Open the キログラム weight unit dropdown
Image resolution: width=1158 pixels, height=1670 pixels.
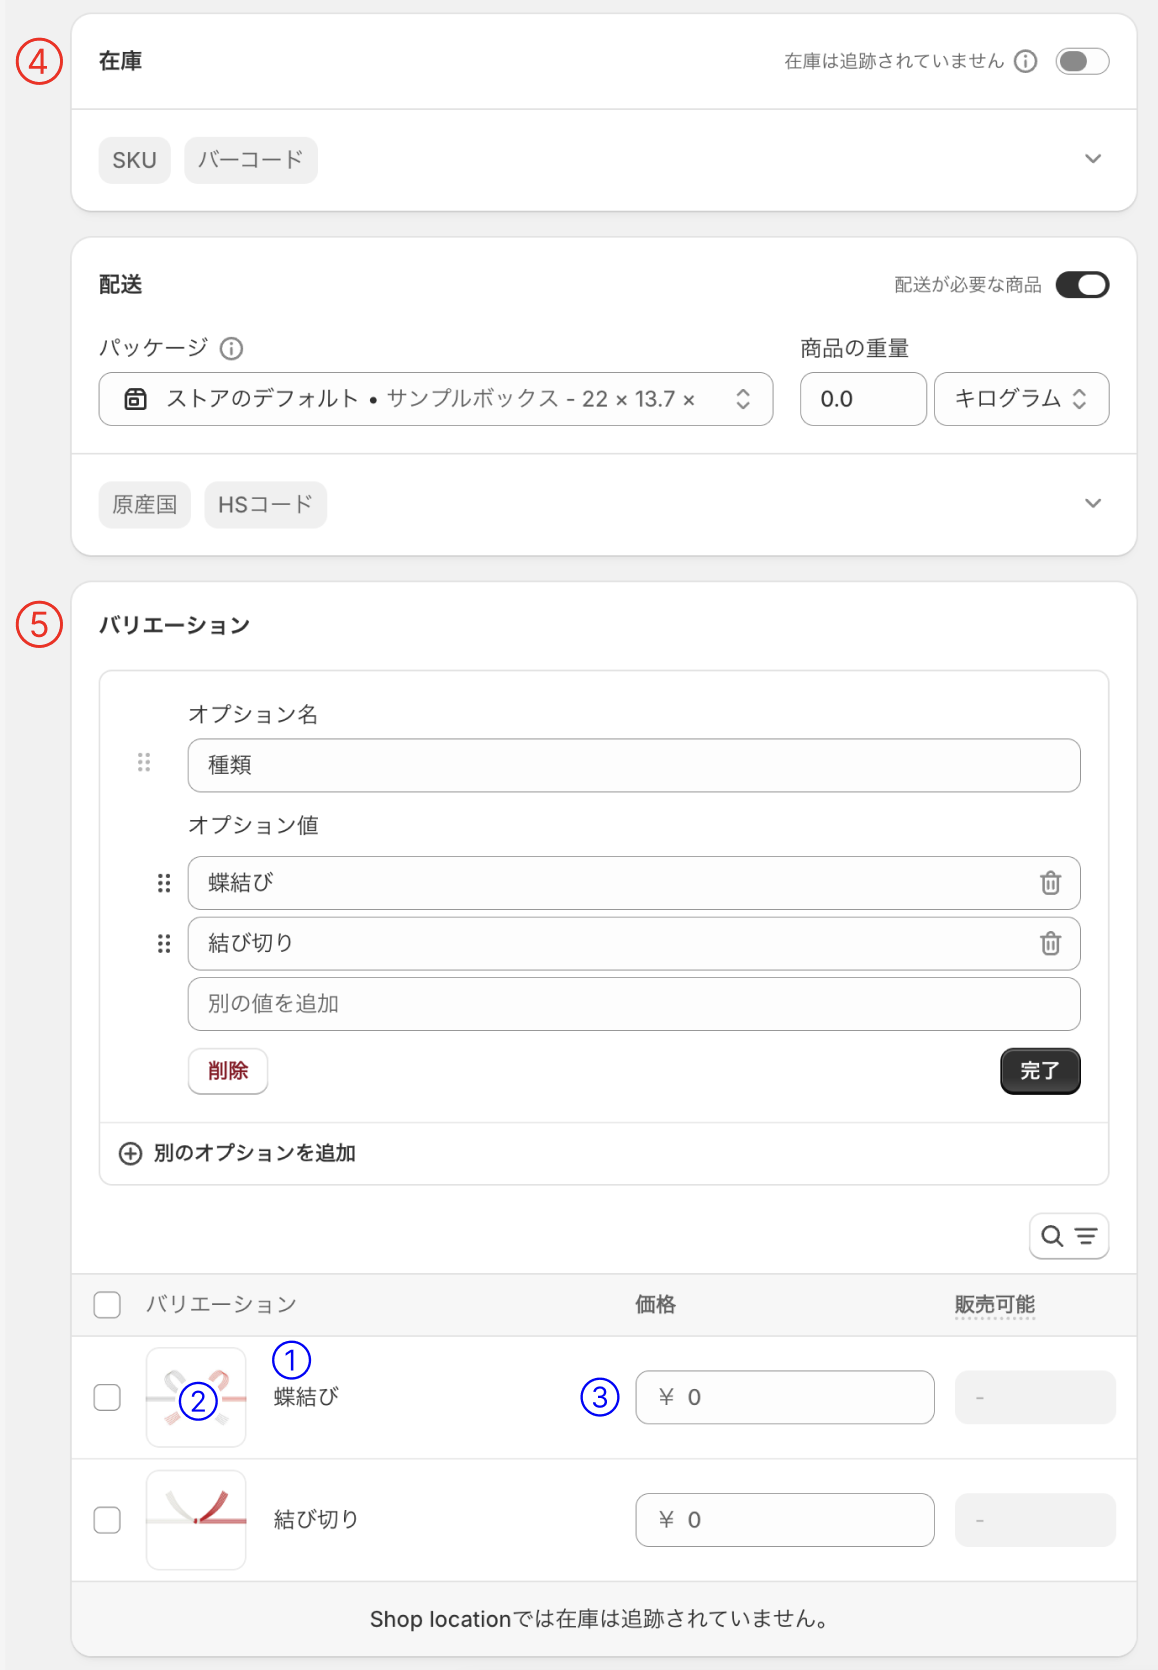tap(1021, 399)
